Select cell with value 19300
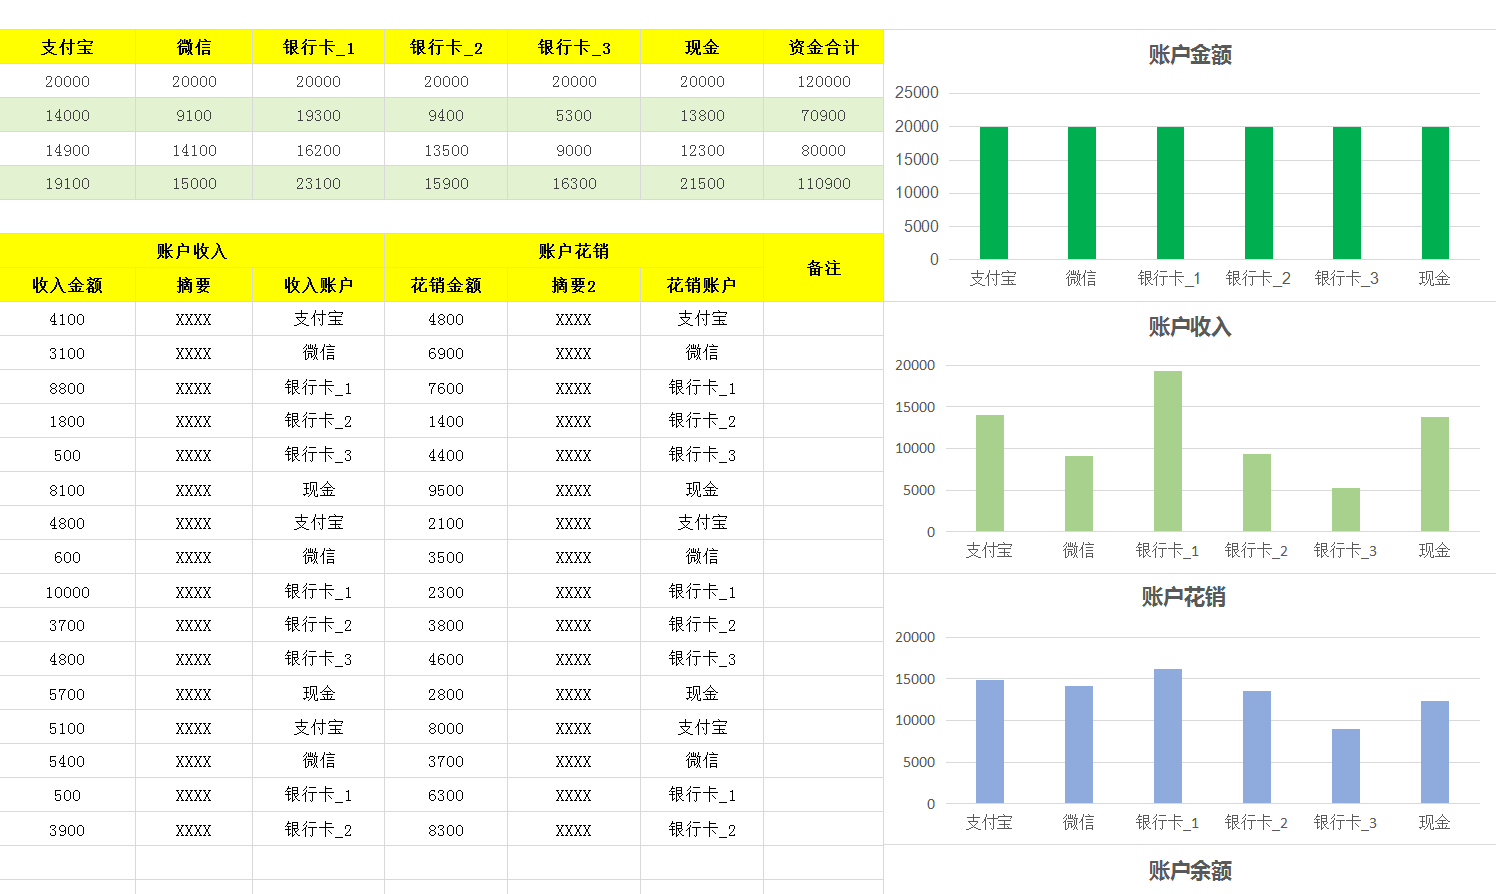Image resolution: width=1496 pixels, height=894 pixels. click(x=318, y=116)
